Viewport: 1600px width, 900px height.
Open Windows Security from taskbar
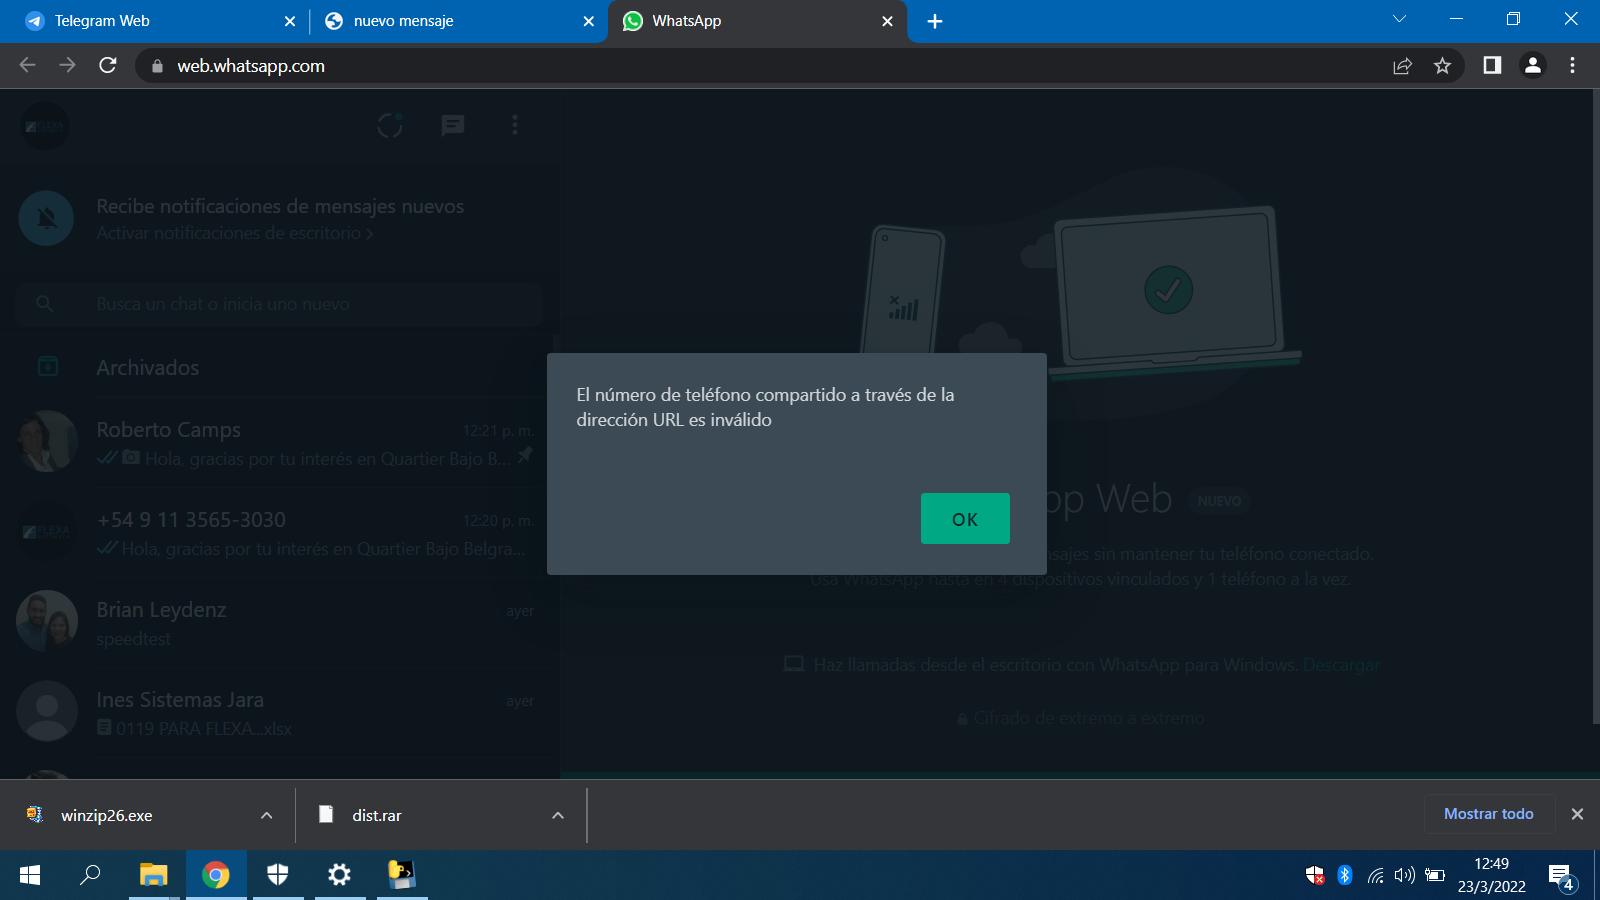278,875
